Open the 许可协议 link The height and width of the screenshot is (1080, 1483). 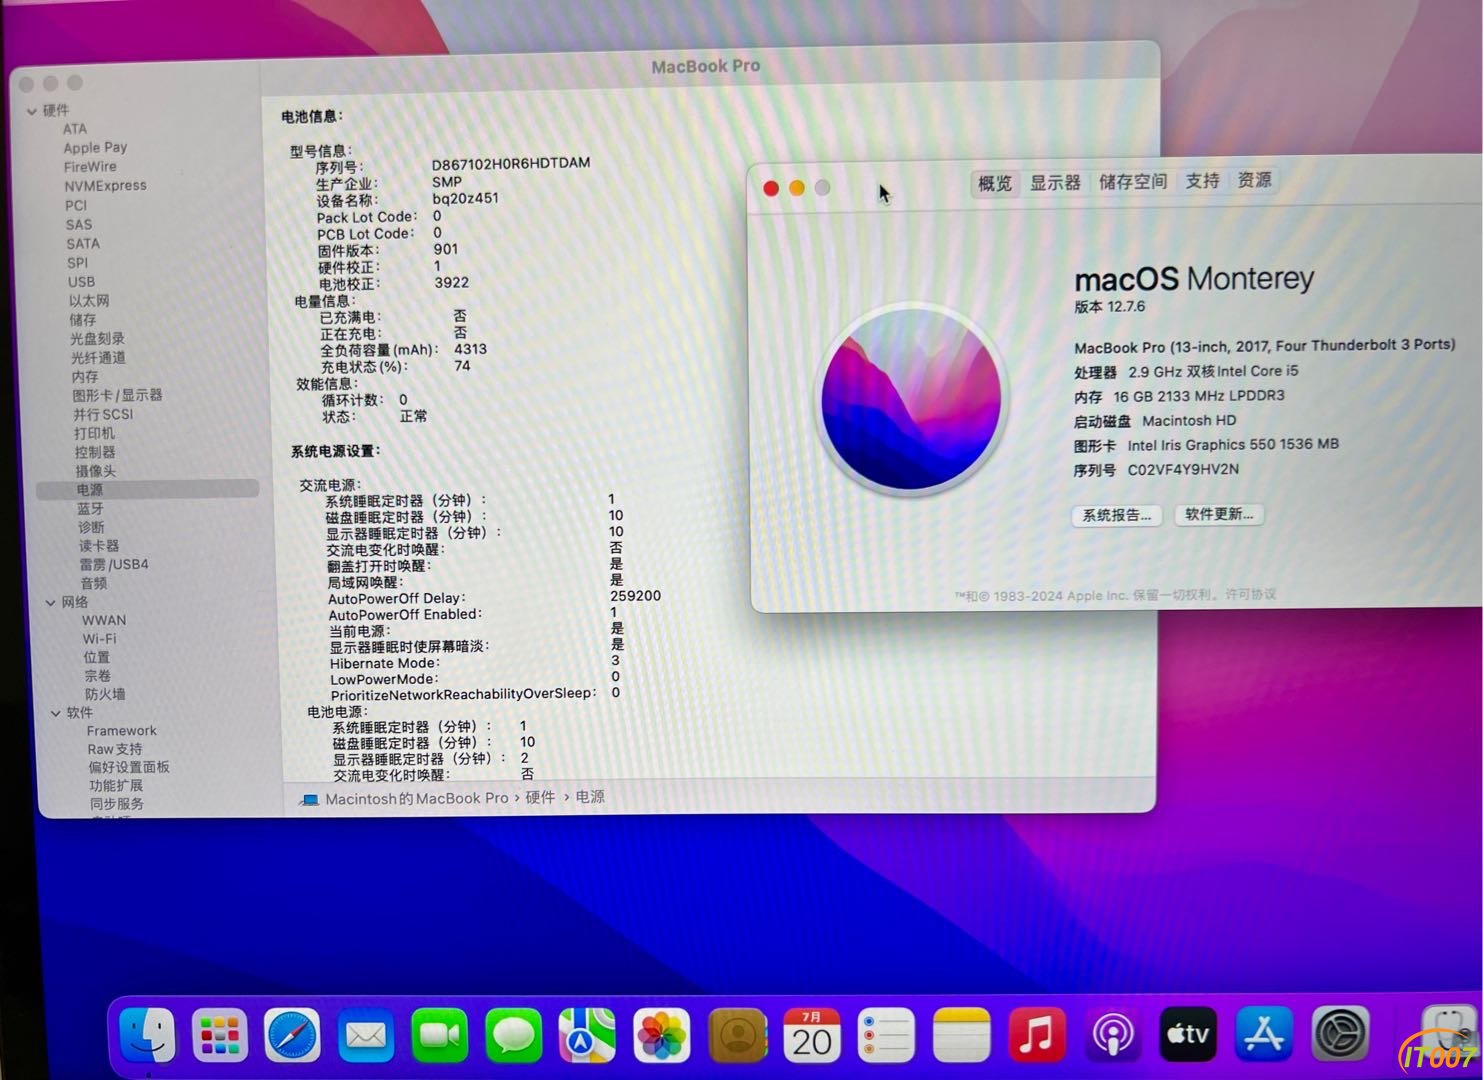click(x=1251, y=594)
